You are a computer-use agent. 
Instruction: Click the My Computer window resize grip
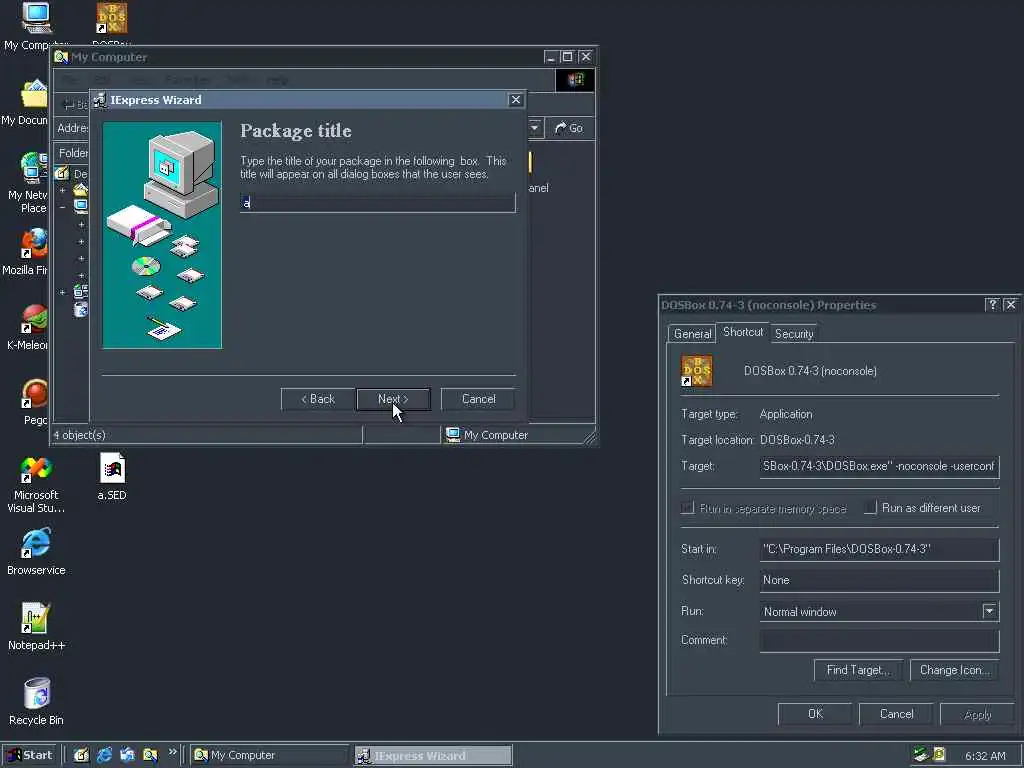(x=590, y=438)
